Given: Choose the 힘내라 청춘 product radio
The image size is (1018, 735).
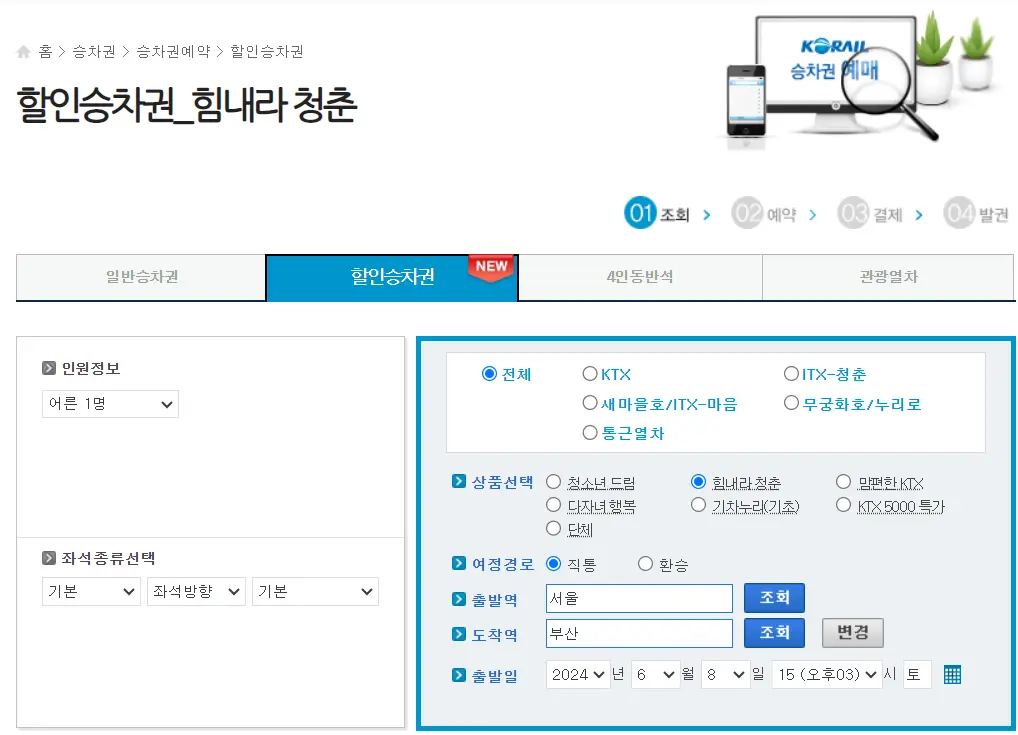Looking at the screenshot, I should pos(698,482).
